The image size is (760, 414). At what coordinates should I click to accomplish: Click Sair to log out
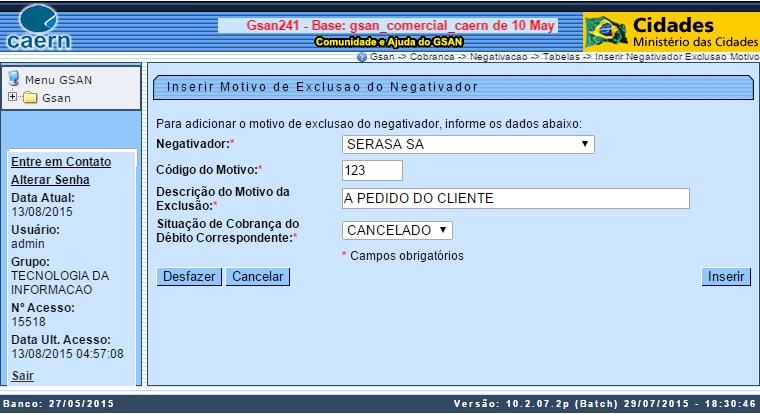(x=22, y=376)
